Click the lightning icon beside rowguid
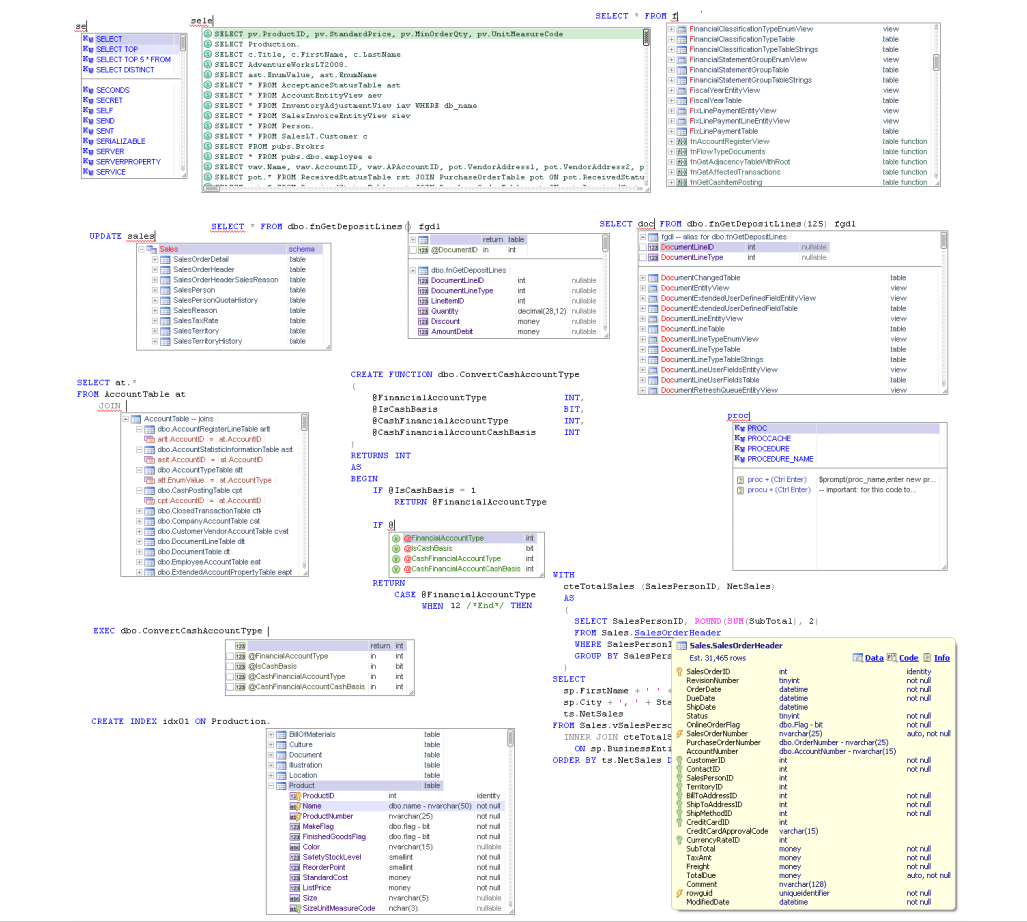Viewport: 1027px width, 922px height. (679, 893)
